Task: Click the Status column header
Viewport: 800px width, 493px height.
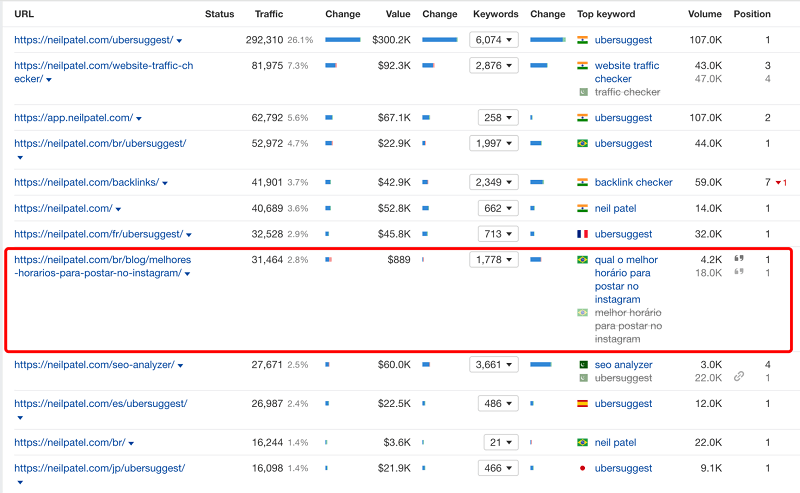Action: pyautogui.click(x=219, y=14)
